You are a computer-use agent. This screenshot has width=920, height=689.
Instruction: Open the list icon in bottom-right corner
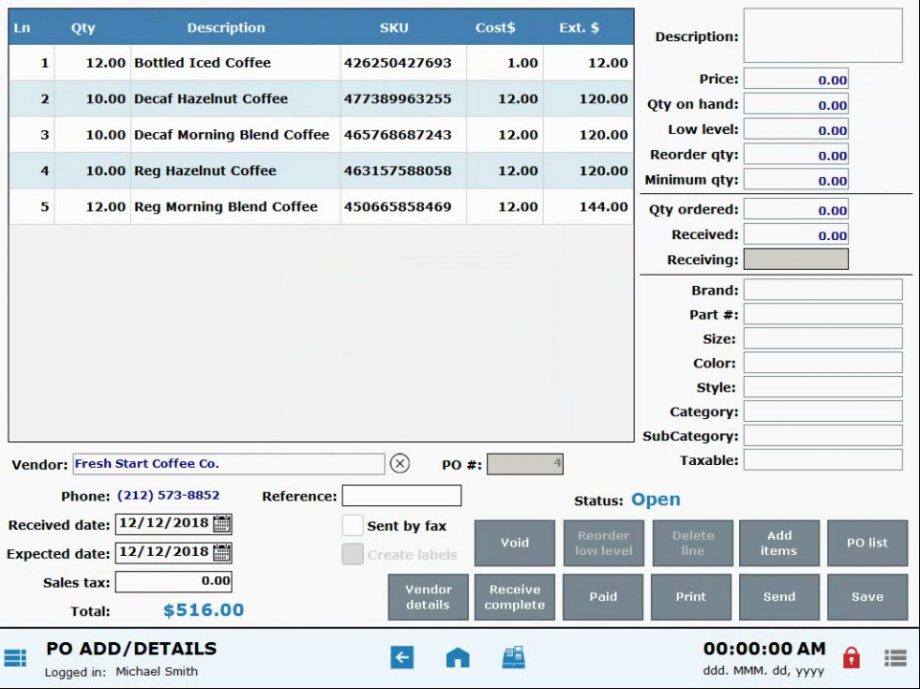895,657
